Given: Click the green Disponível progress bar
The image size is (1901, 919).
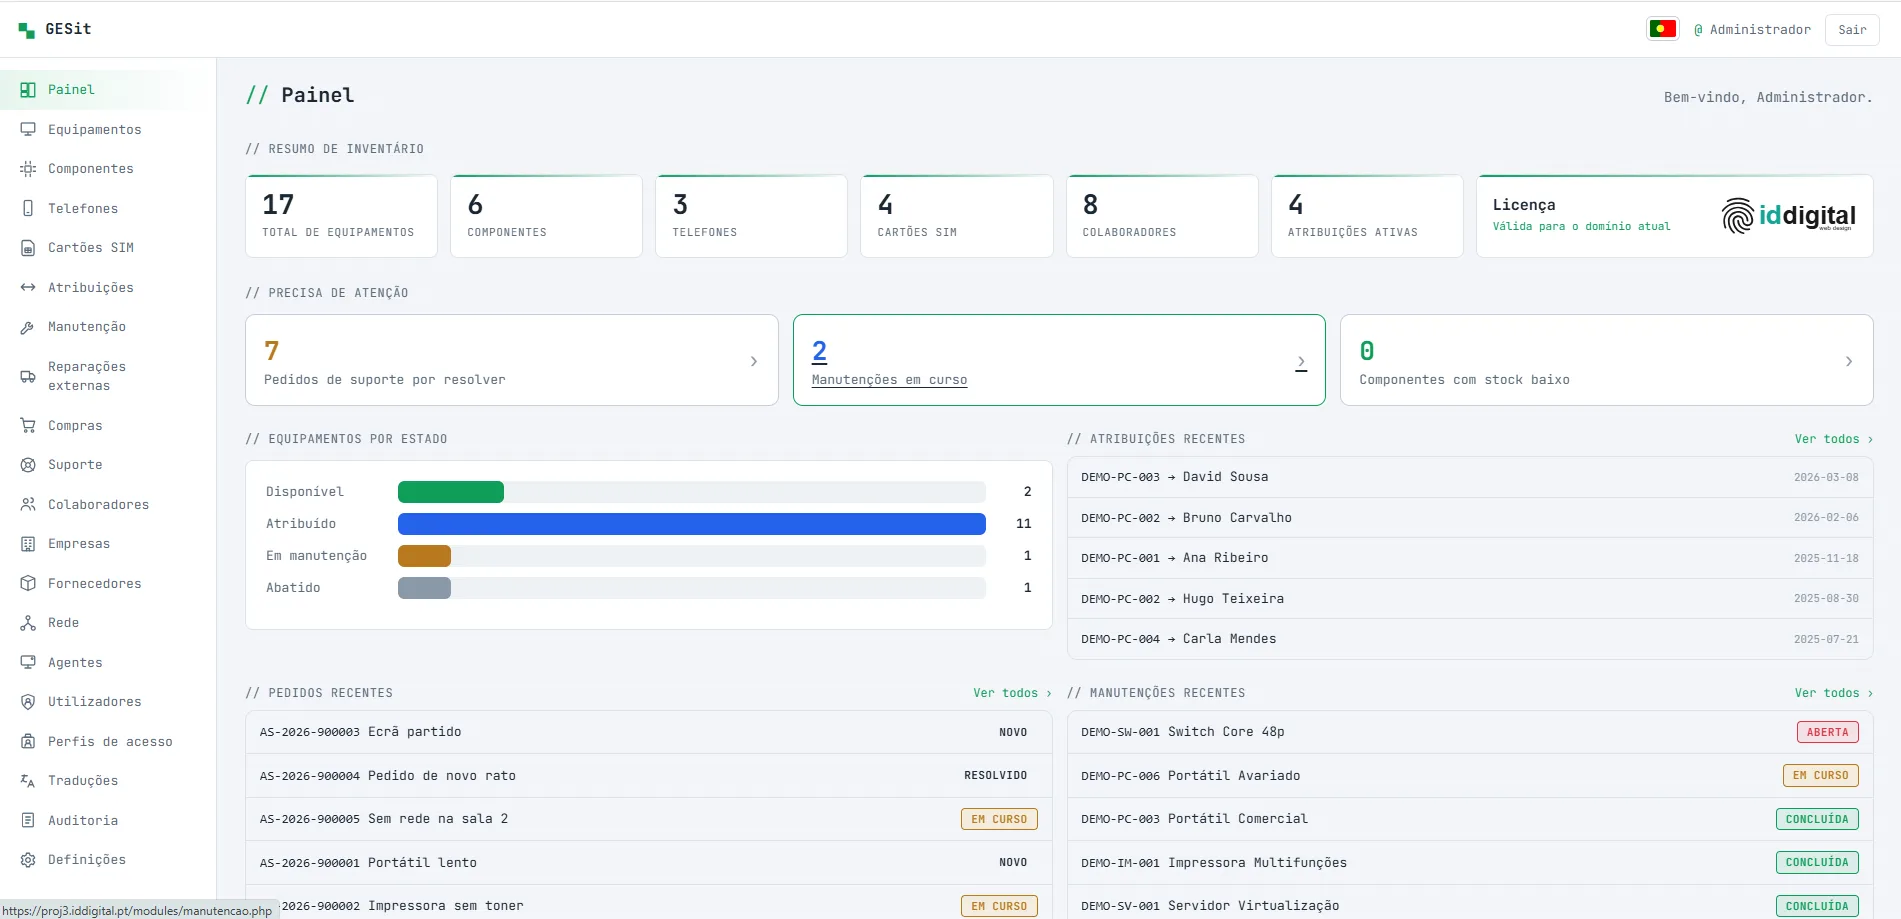Looking at the screenshot, I should tap(451, 492).
